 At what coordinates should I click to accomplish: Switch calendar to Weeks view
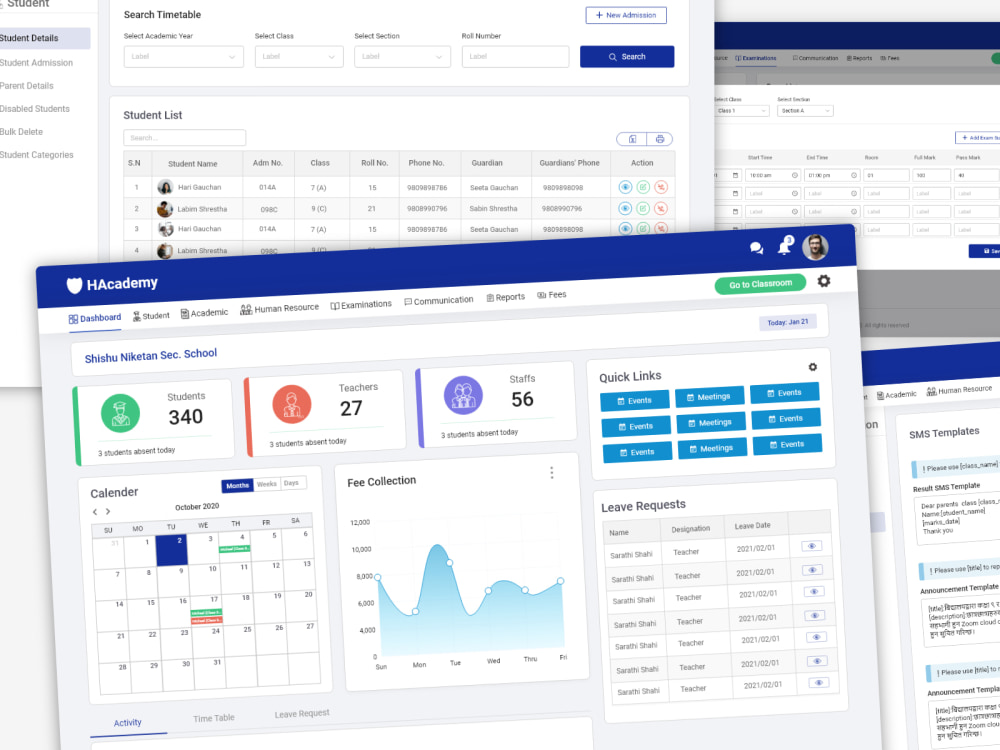pyautogui.click(x=267, y=484)
